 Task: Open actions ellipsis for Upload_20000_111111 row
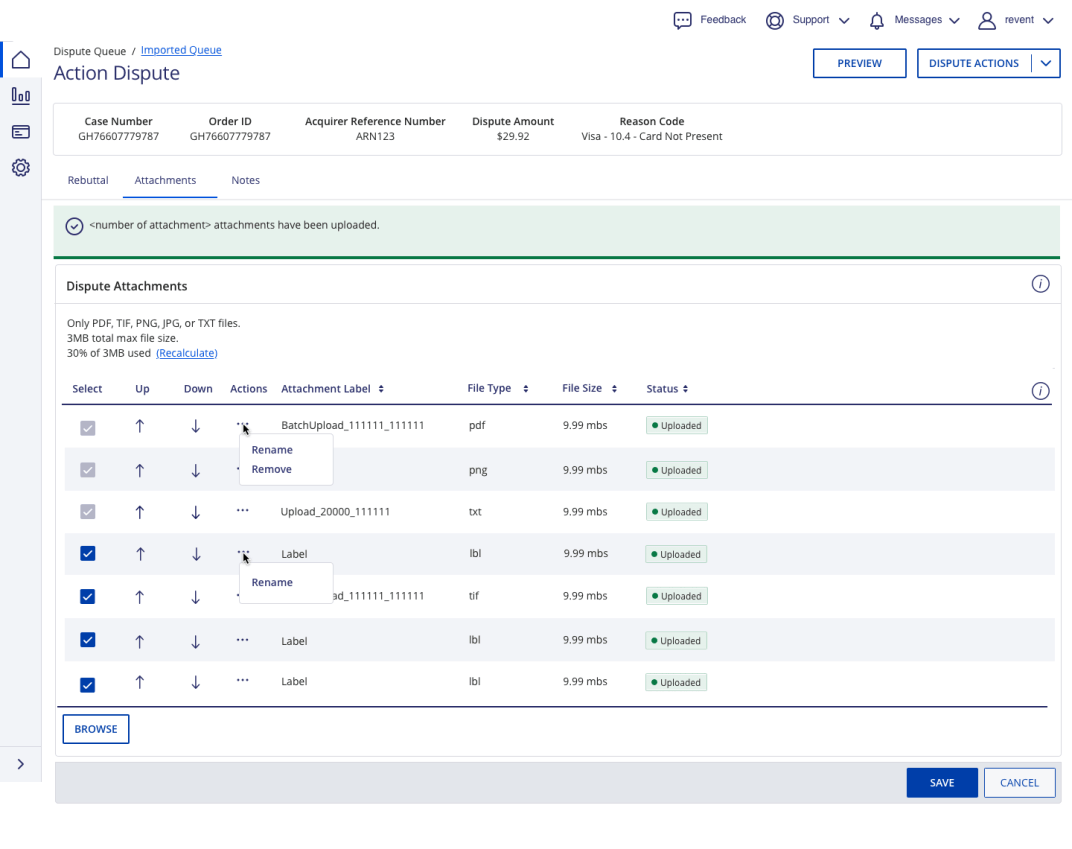click(242, 510)
